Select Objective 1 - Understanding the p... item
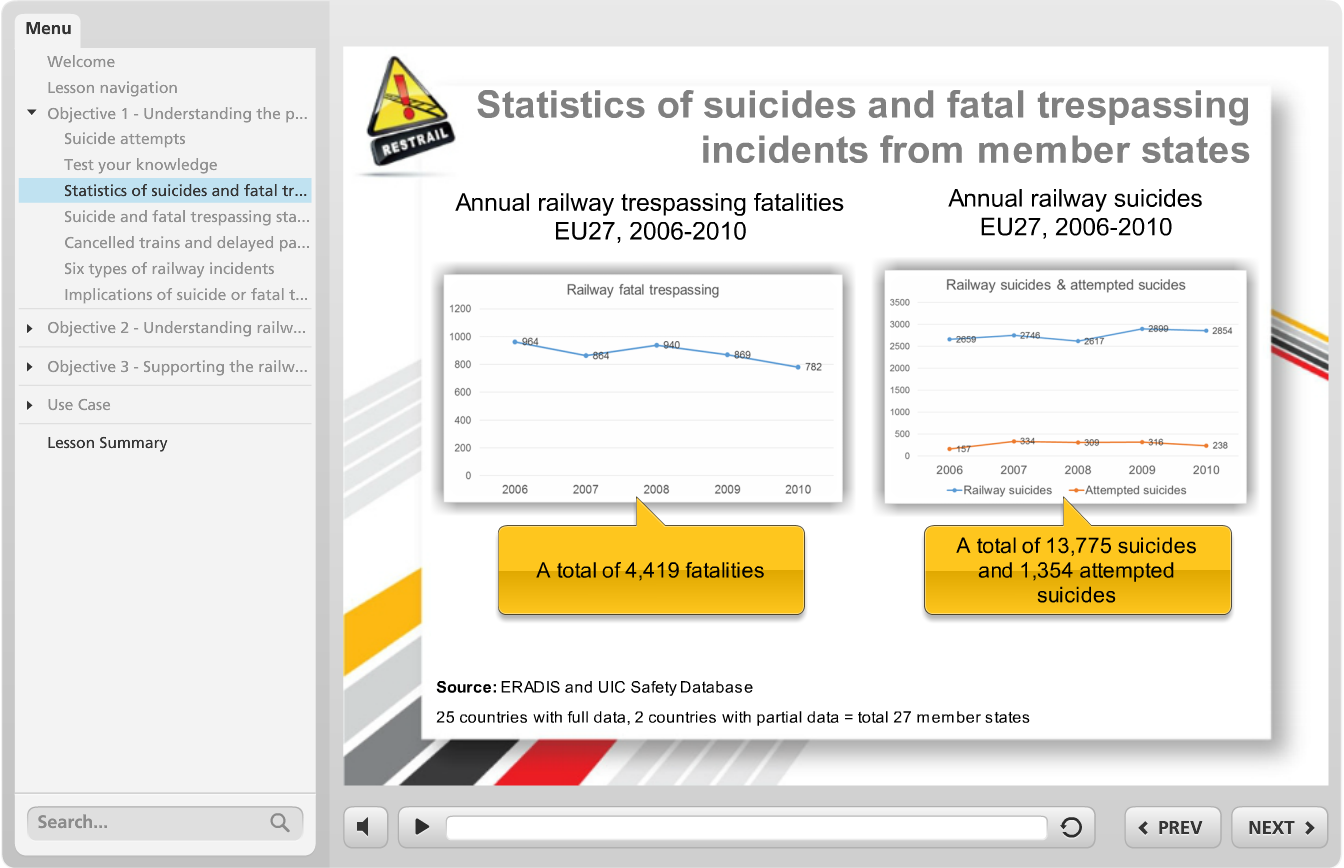The height and width of the screenshot is (868, 1344). [x=177, y=114]
